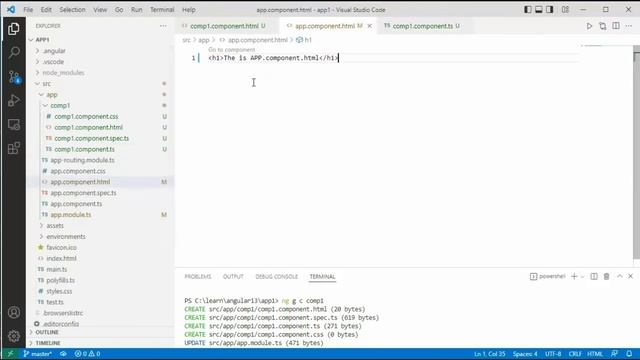Kill terminal with the trash icon
Screen dimensions: 640x360
(x=607, y=276)
